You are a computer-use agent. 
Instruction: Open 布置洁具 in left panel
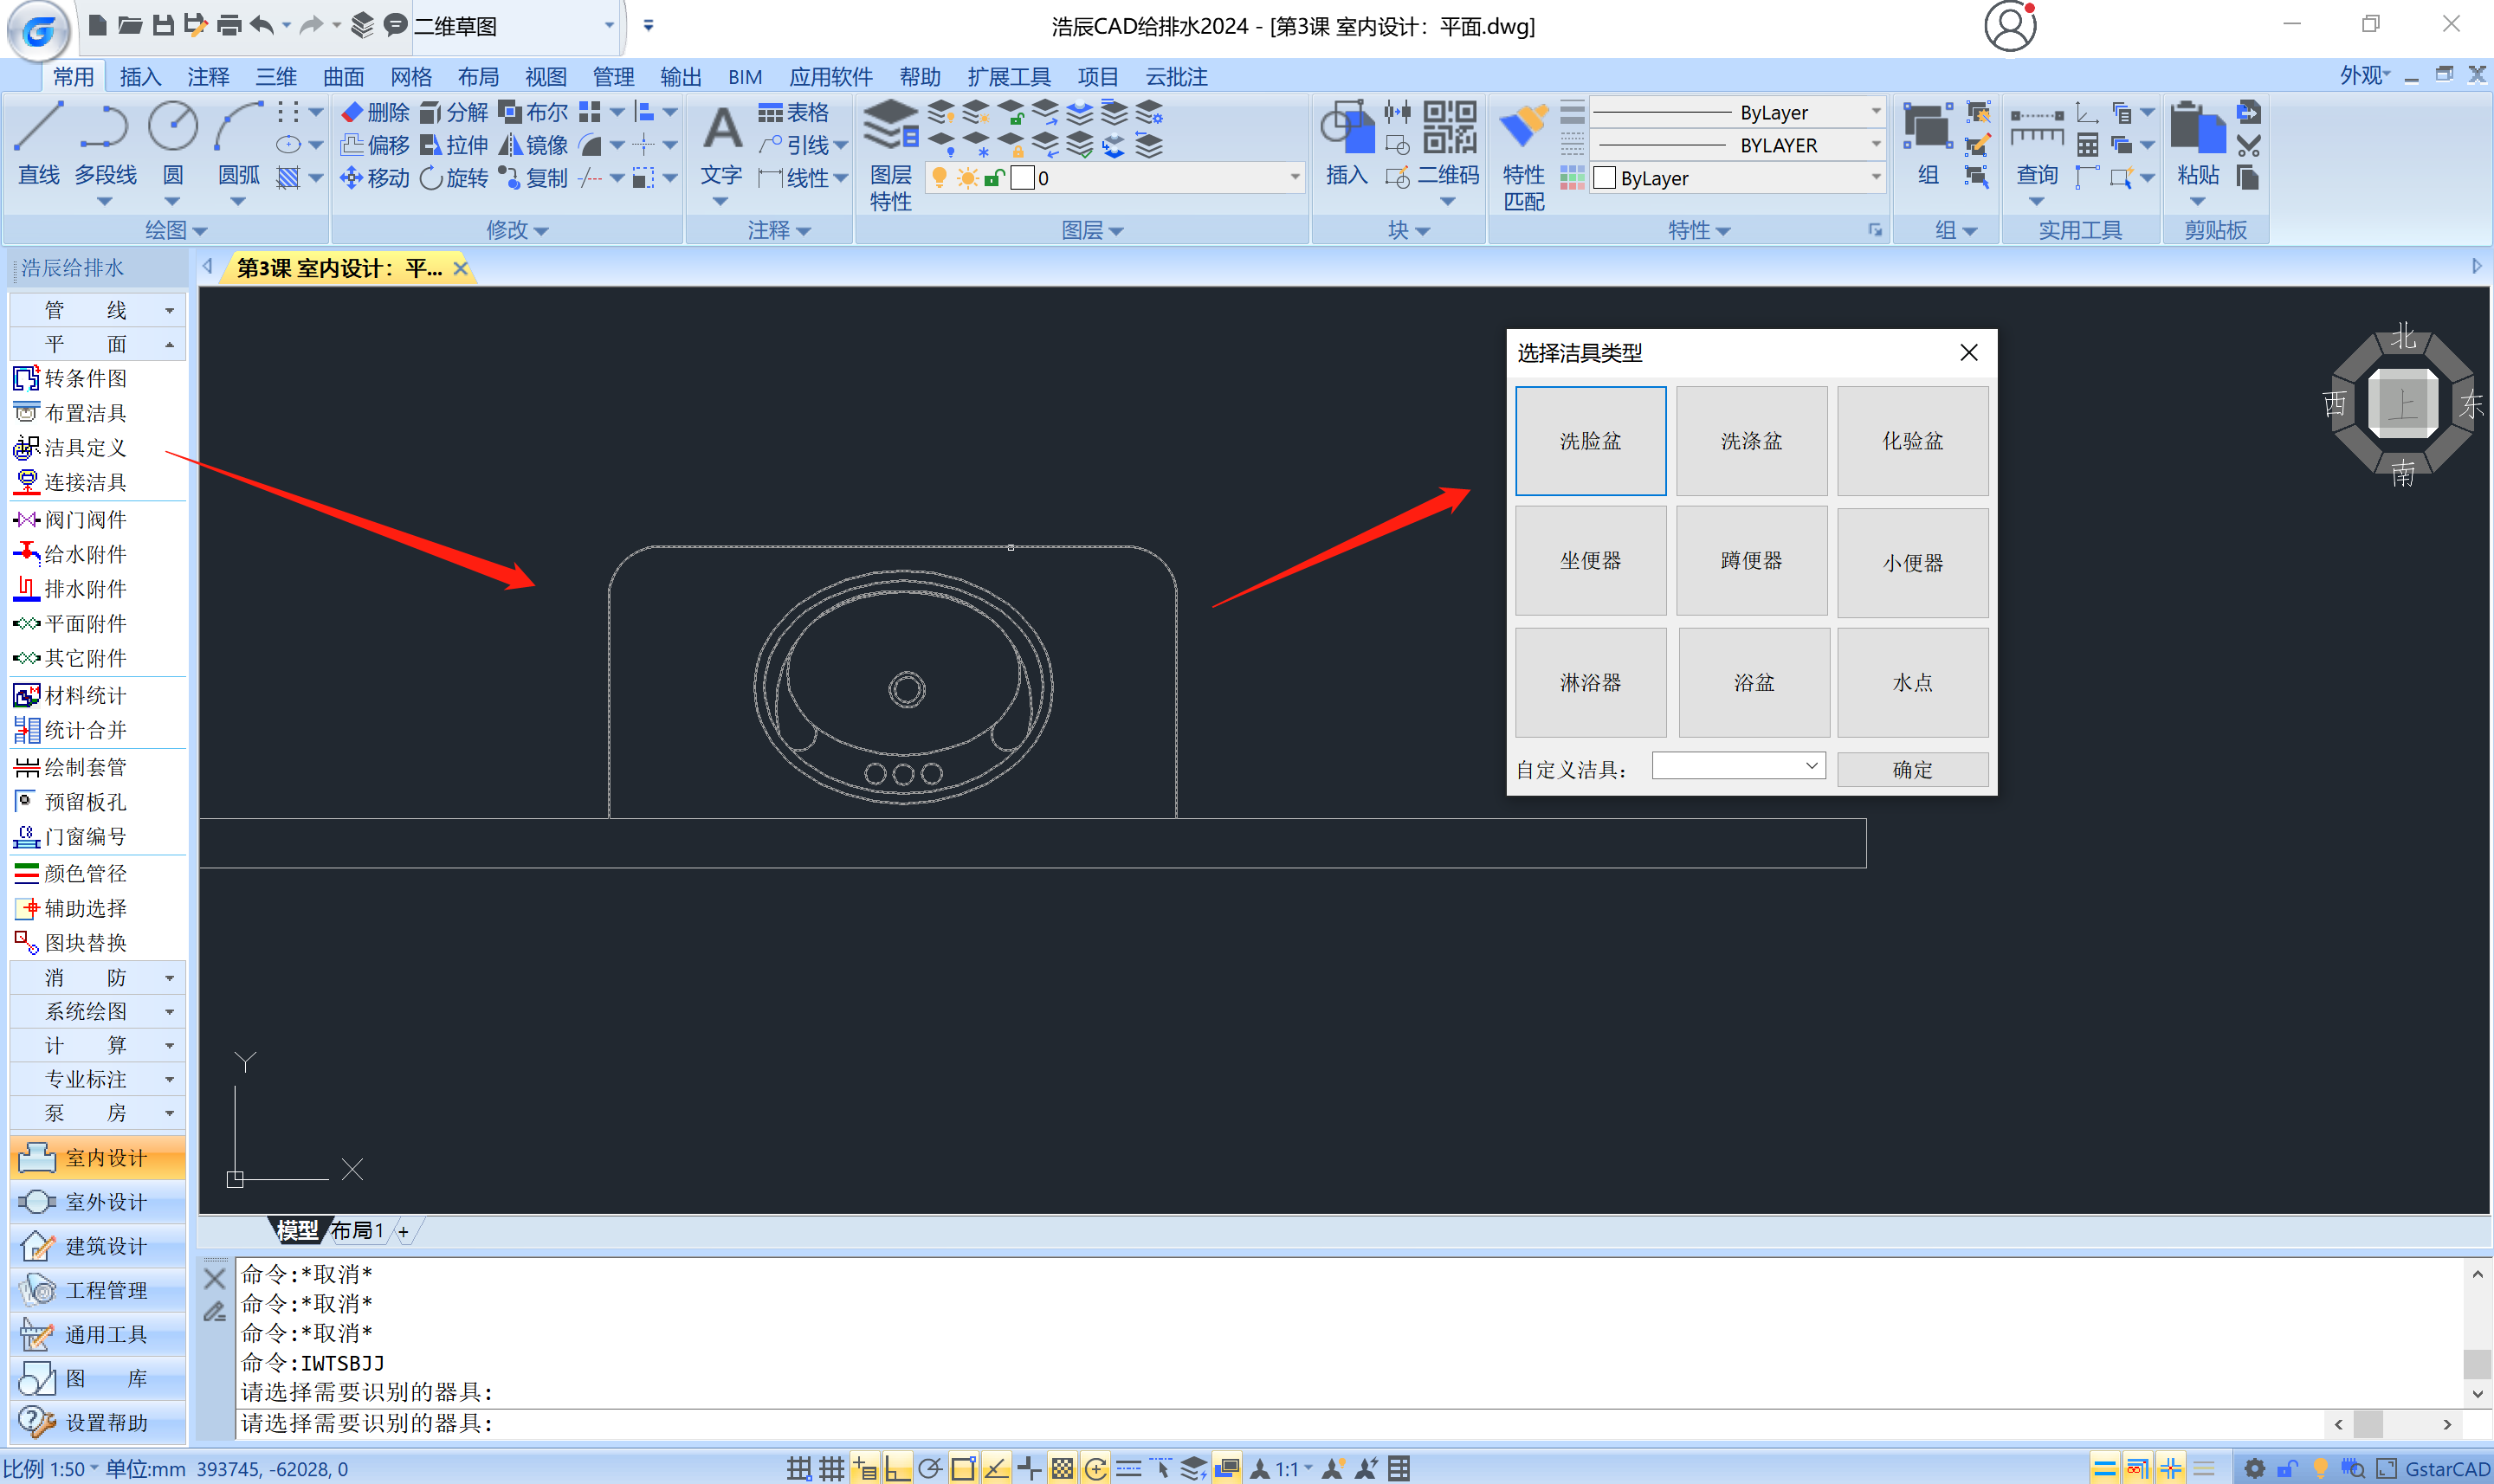coord(85,413)
